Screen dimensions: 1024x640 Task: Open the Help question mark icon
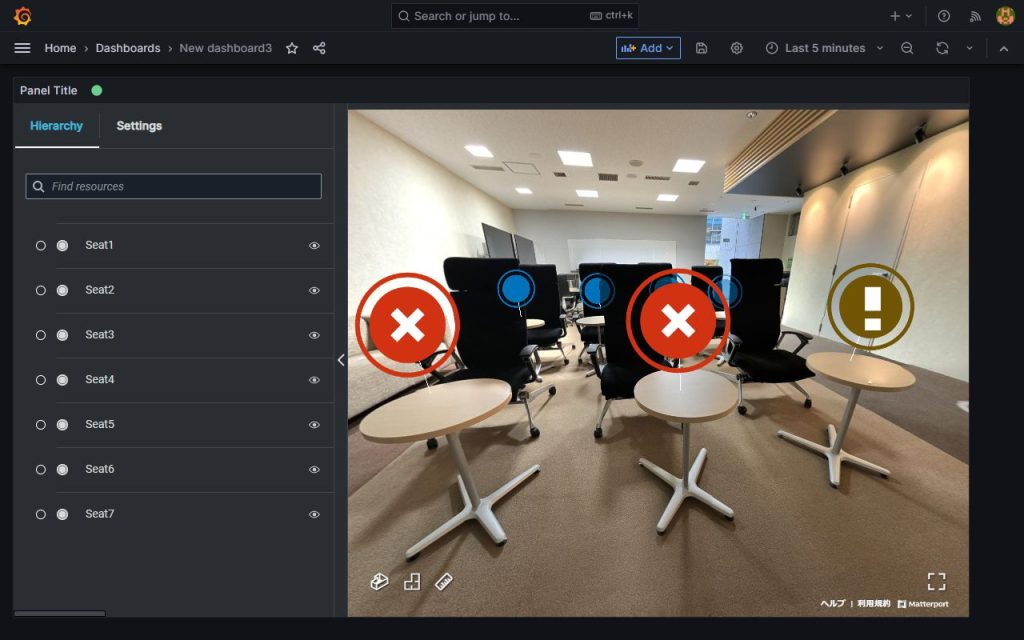click(x=944, y=16)
